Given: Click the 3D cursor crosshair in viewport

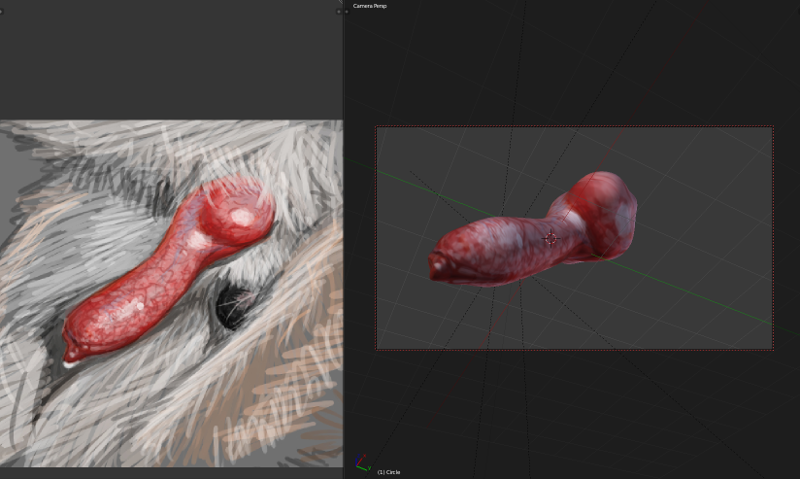Looking at the screenshot, I should pos(550,239).
